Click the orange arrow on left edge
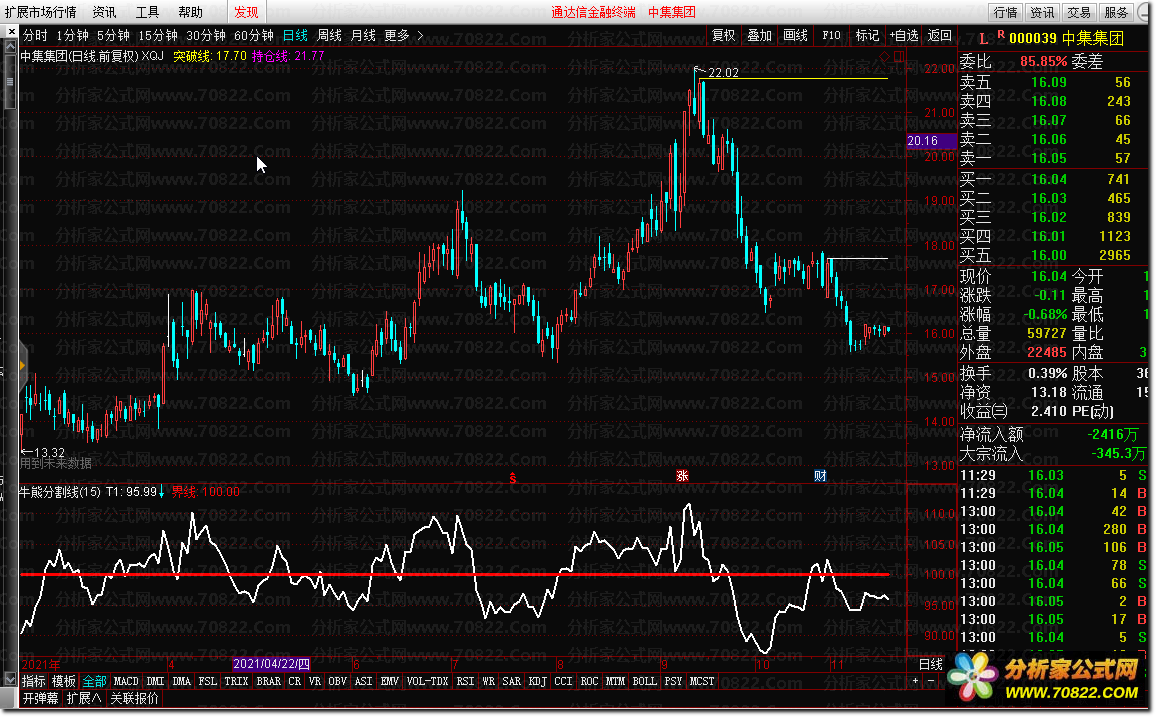This screenshot has height=717, width=1157. (23, 366)
